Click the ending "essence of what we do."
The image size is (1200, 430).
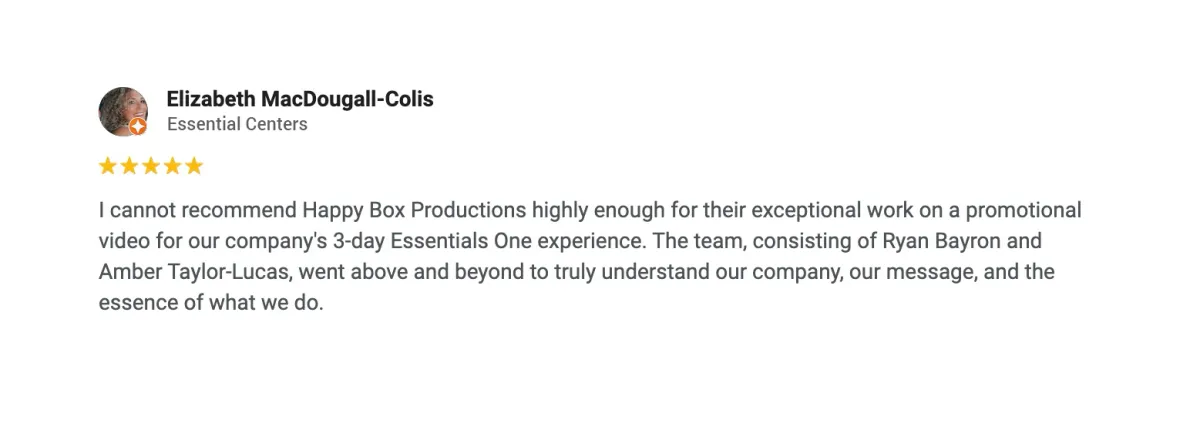(211, 303)
